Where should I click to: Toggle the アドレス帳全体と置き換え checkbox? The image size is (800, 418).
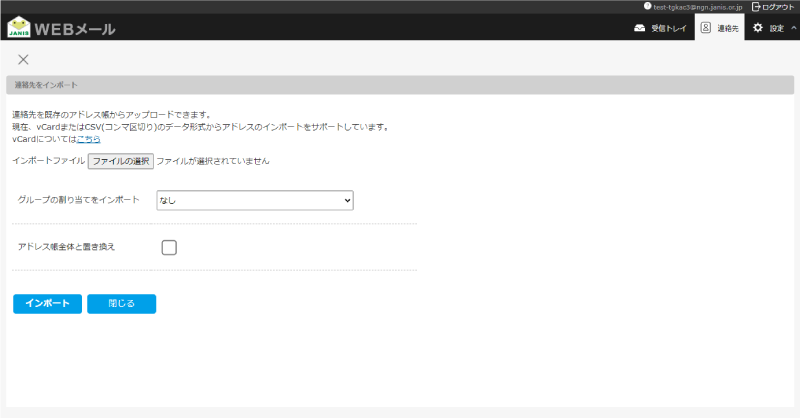pos(169,247)
